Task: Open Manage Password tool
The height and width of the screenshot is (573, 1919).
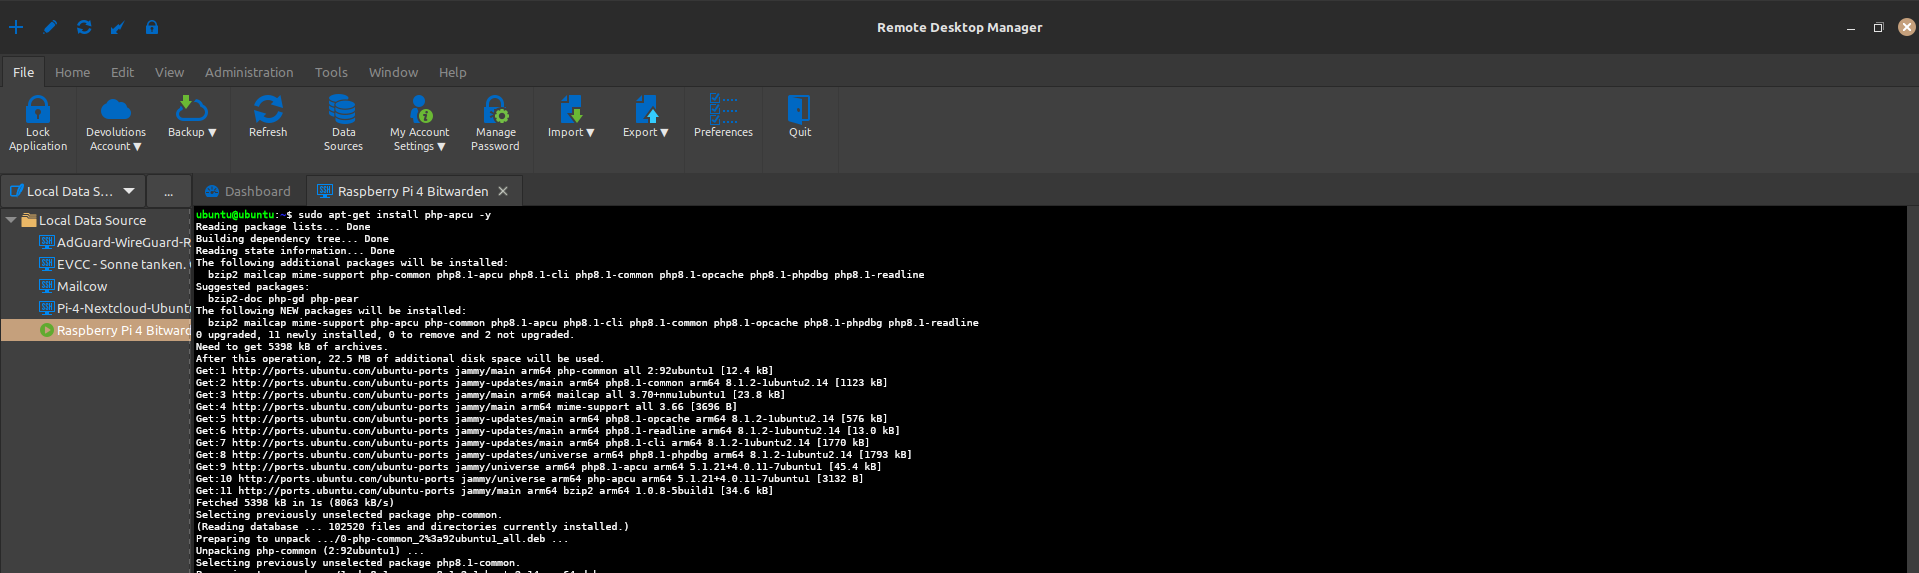Action: (x=495, y=110)
